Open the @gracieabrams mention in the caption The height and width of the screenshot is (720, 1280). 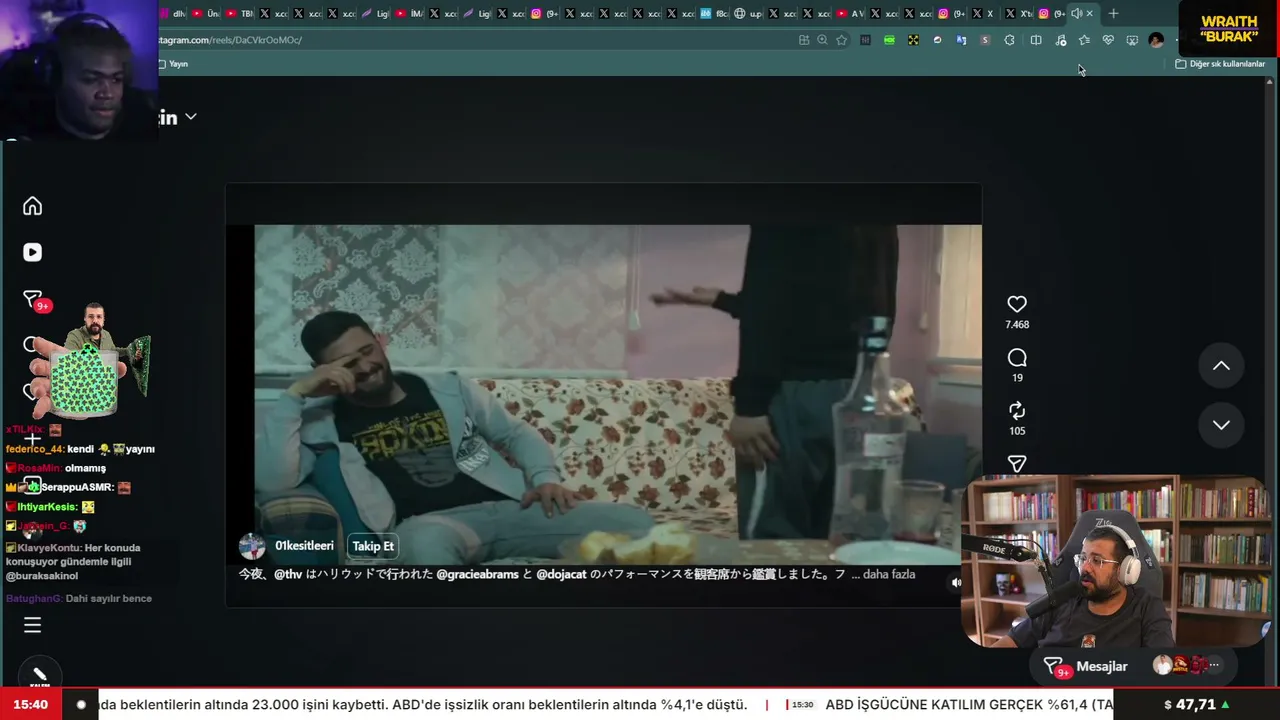tap(478, 574)
